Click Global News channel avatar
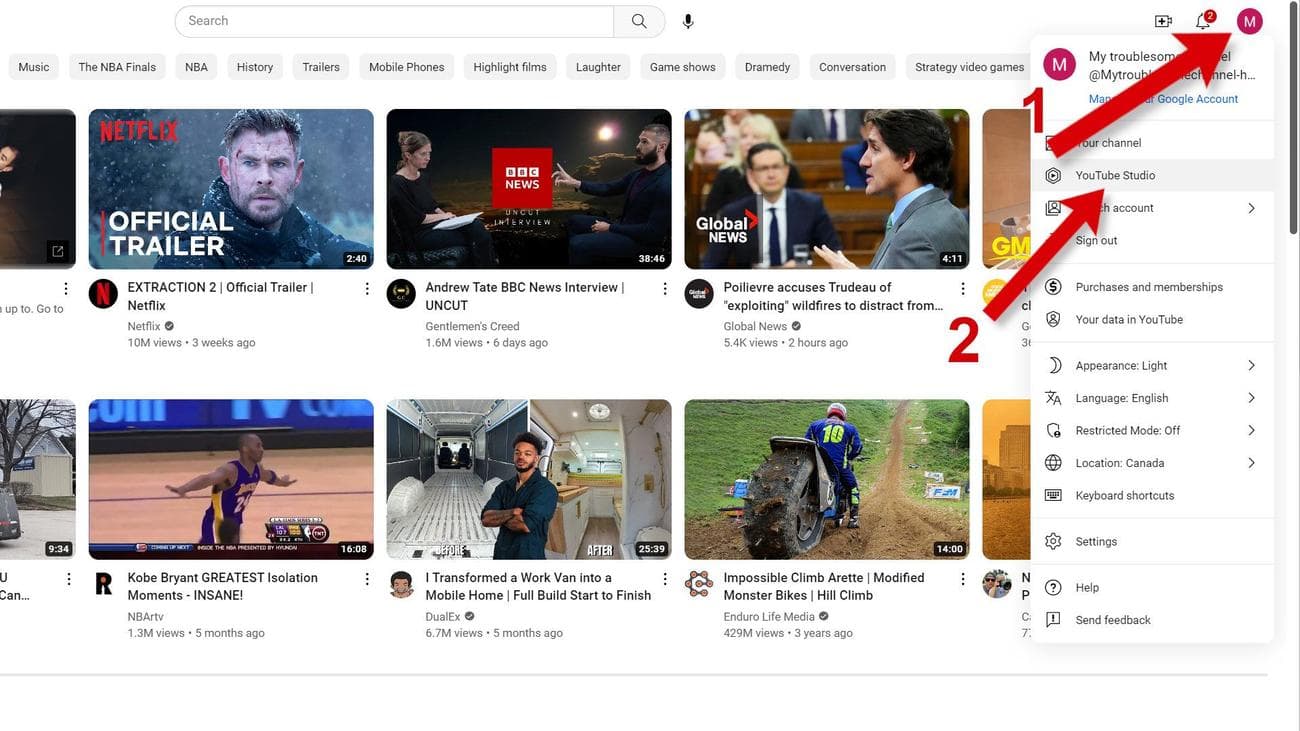This screenshot has width=1300, height=731. click(699, 294)
